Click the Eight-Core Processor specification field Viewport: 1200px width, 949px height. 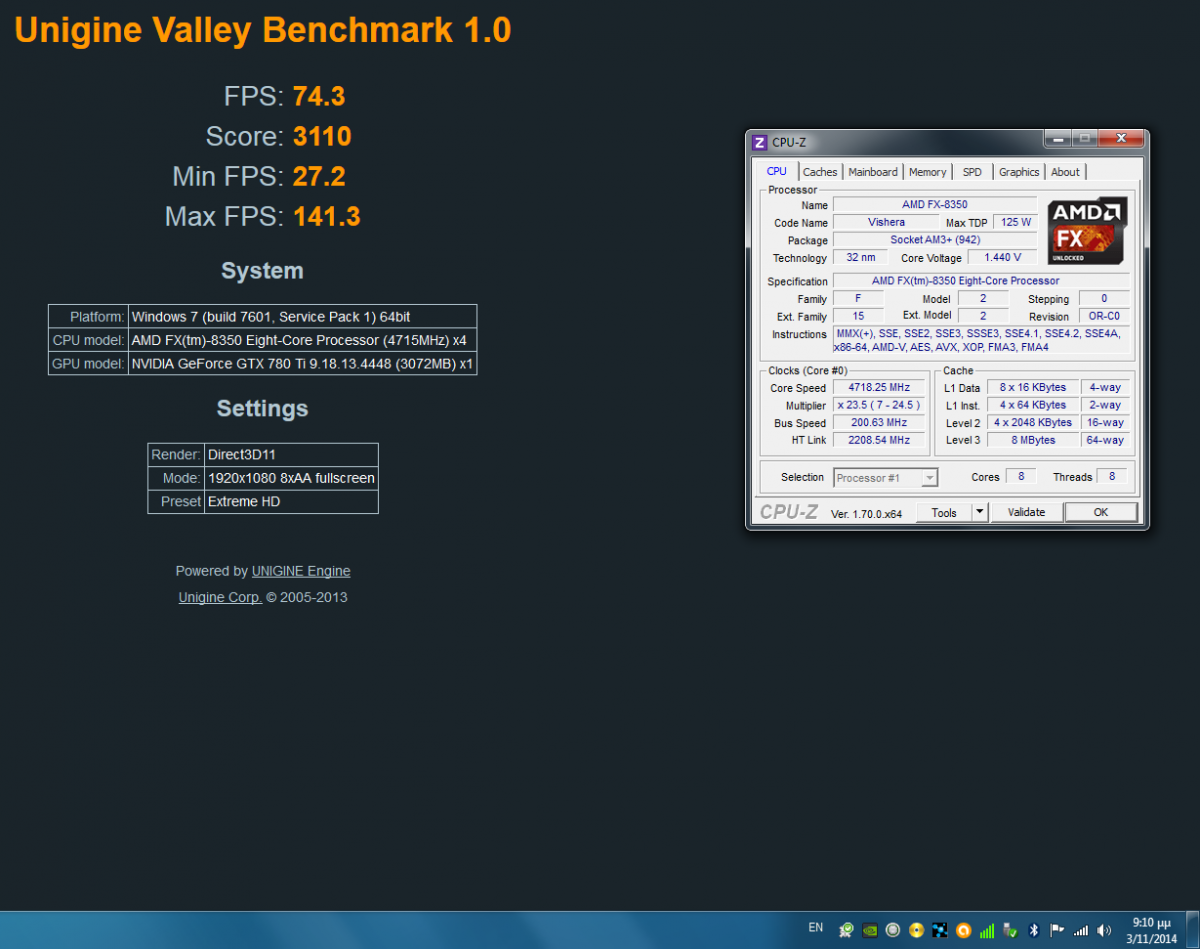tap(981, 281)
